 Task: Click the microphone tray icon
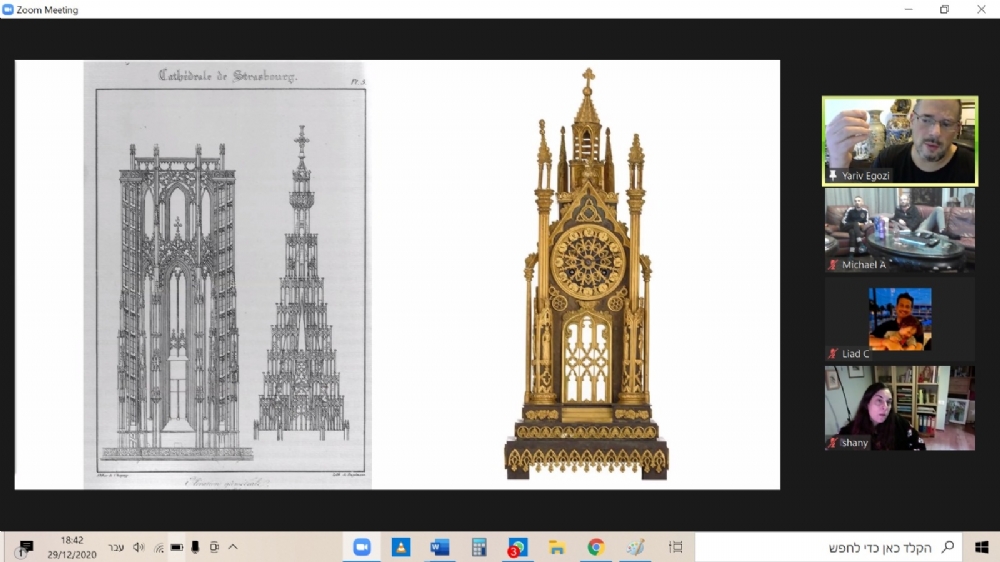pos(195,547)
